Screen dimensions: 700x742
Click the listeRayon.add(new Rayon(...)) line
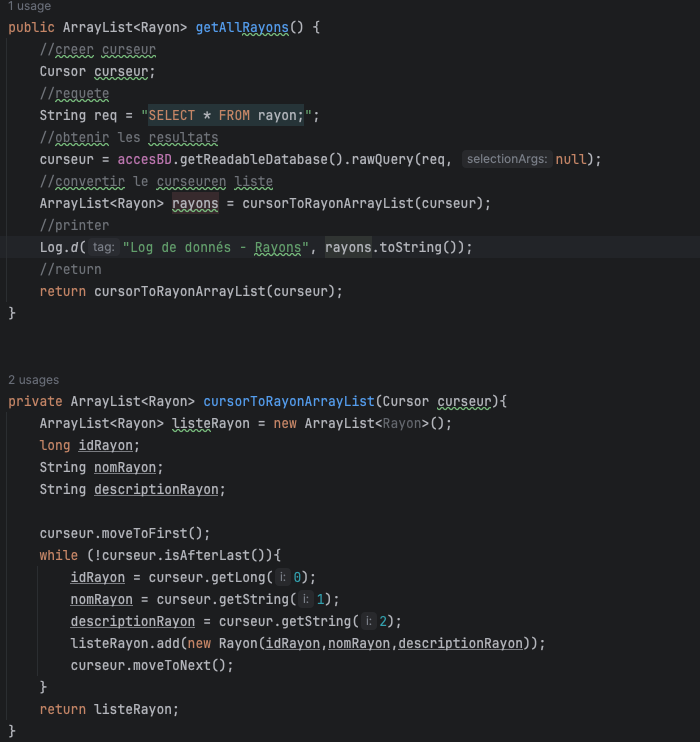308,644
